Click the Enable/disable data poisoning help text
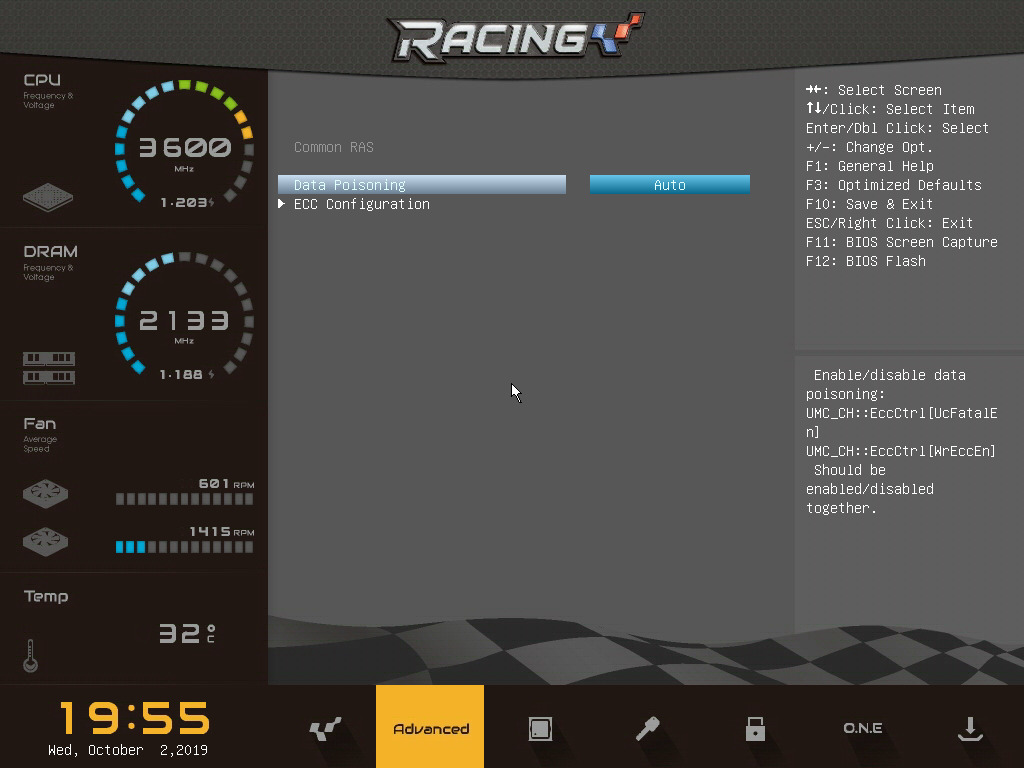 [x=901, y=441]
